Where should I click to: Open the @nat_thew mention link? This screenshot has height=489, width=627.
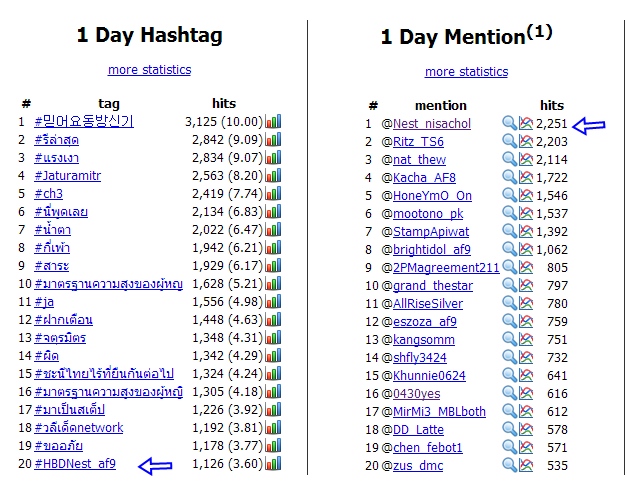pyautogui.click(x=419, y=160)
